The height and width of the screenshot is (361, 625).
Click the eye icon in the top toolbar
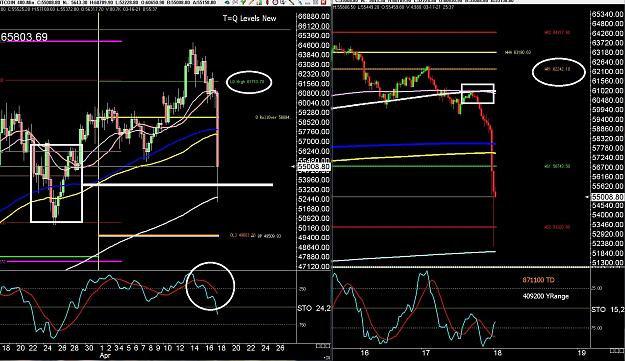[227, 2]
